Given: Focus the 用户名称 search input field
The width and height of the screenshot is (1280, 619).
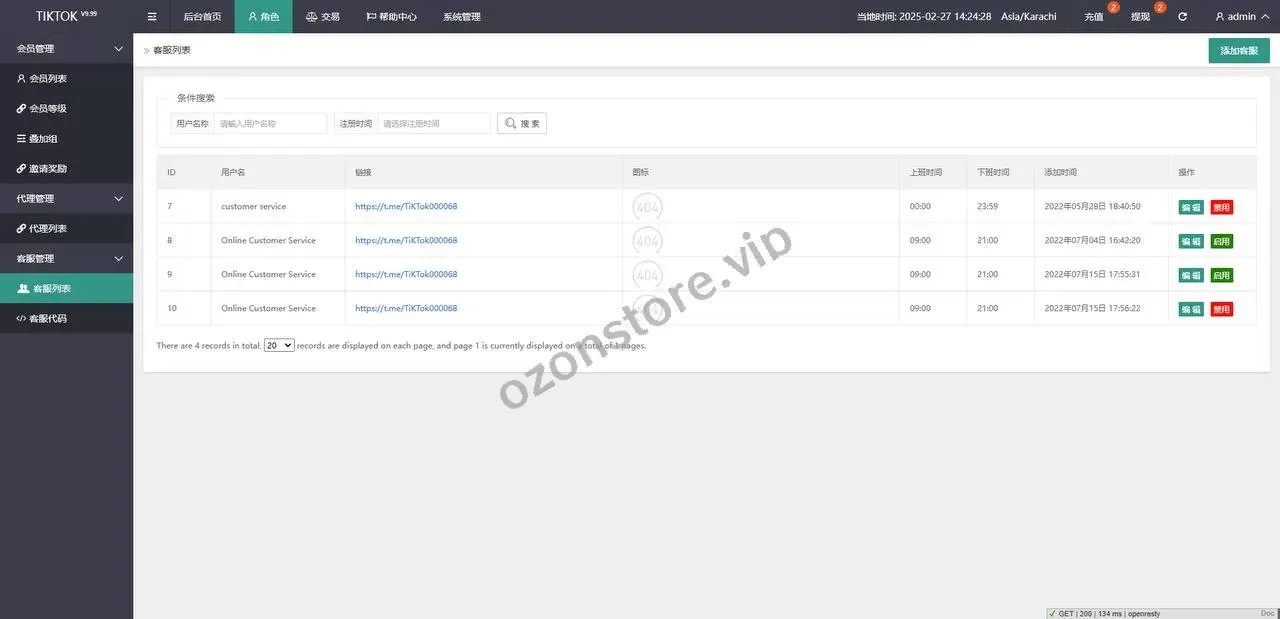Looking at the screenshot, I should point(271,123).
